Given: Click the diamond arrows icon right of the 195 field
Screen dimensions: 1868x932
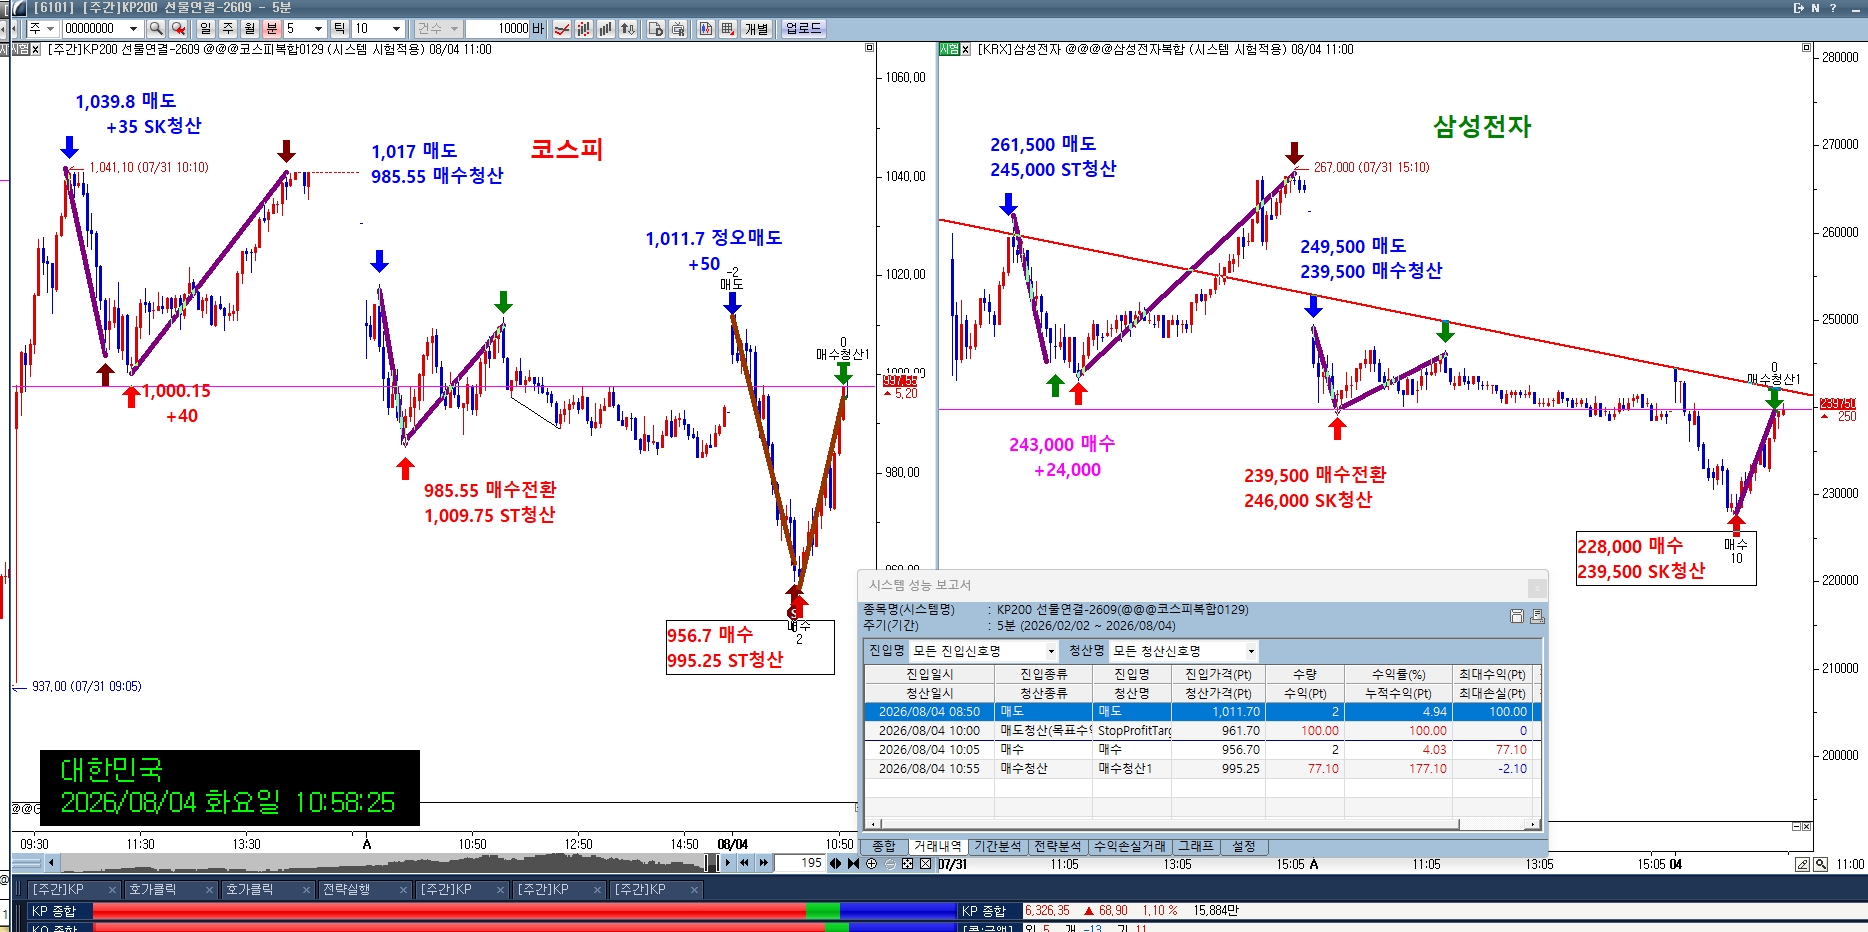Looking at the screenshot, I should click(x=836, y=863).
